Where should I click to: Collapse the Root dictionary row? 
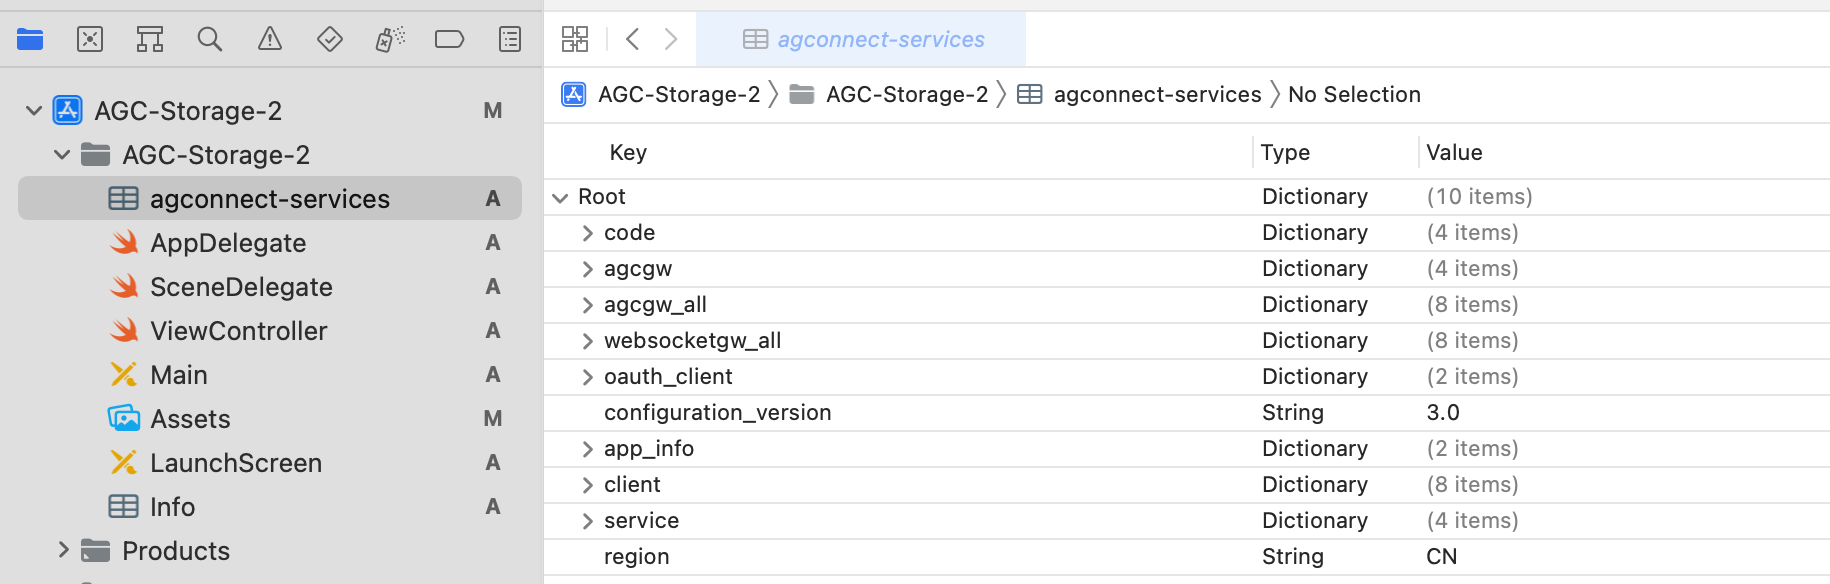[560, 197]
